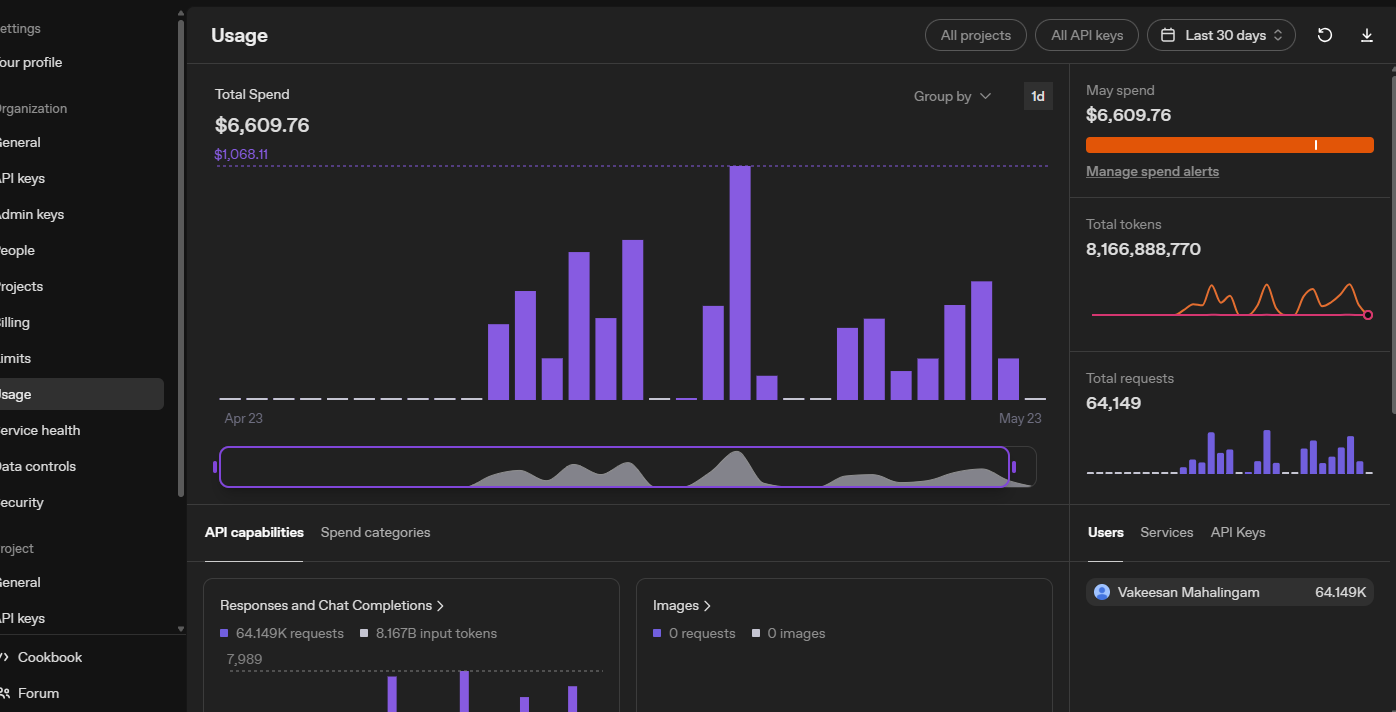Select Usage in the sidebar
1396x712 pixels.
tap(80, 394)
